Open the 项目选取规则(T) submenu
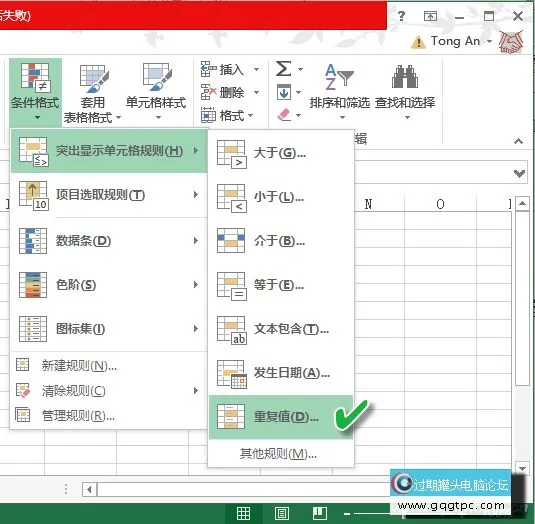Screen dimensions: 535x524 (109, 195)
